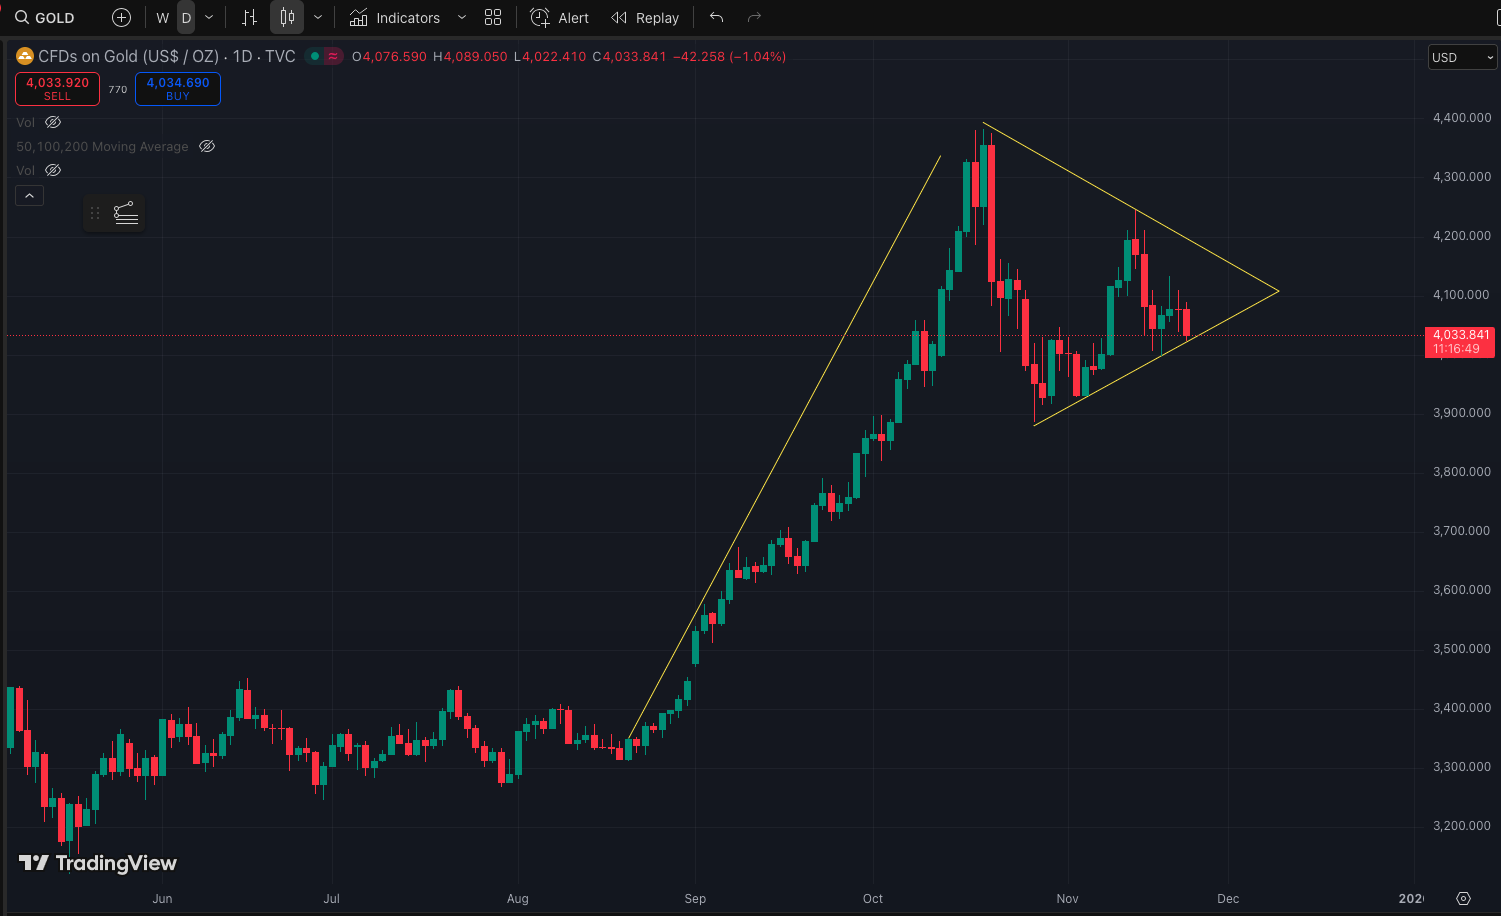Expand the favorite indicators dropdown chevron

click(x=461, y=18)
